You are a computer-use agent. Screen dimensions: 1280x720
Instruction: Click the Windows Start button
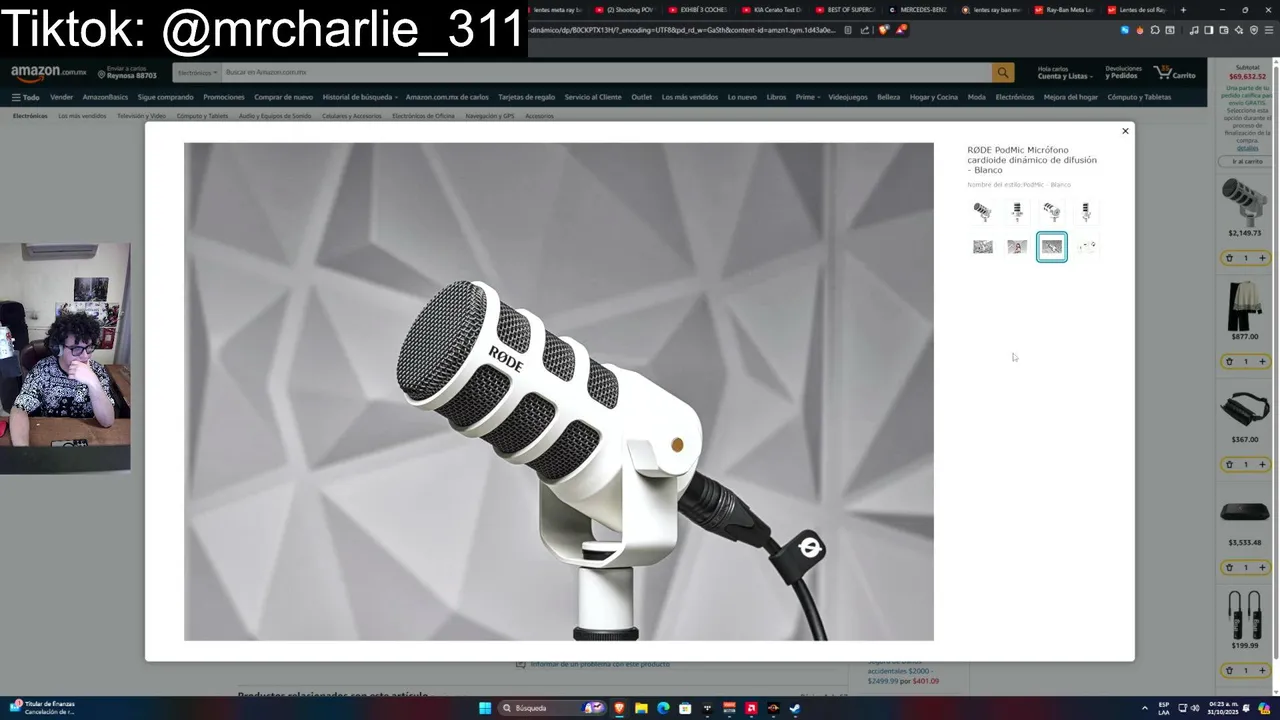pyautogui.click(x=485, y=708)
